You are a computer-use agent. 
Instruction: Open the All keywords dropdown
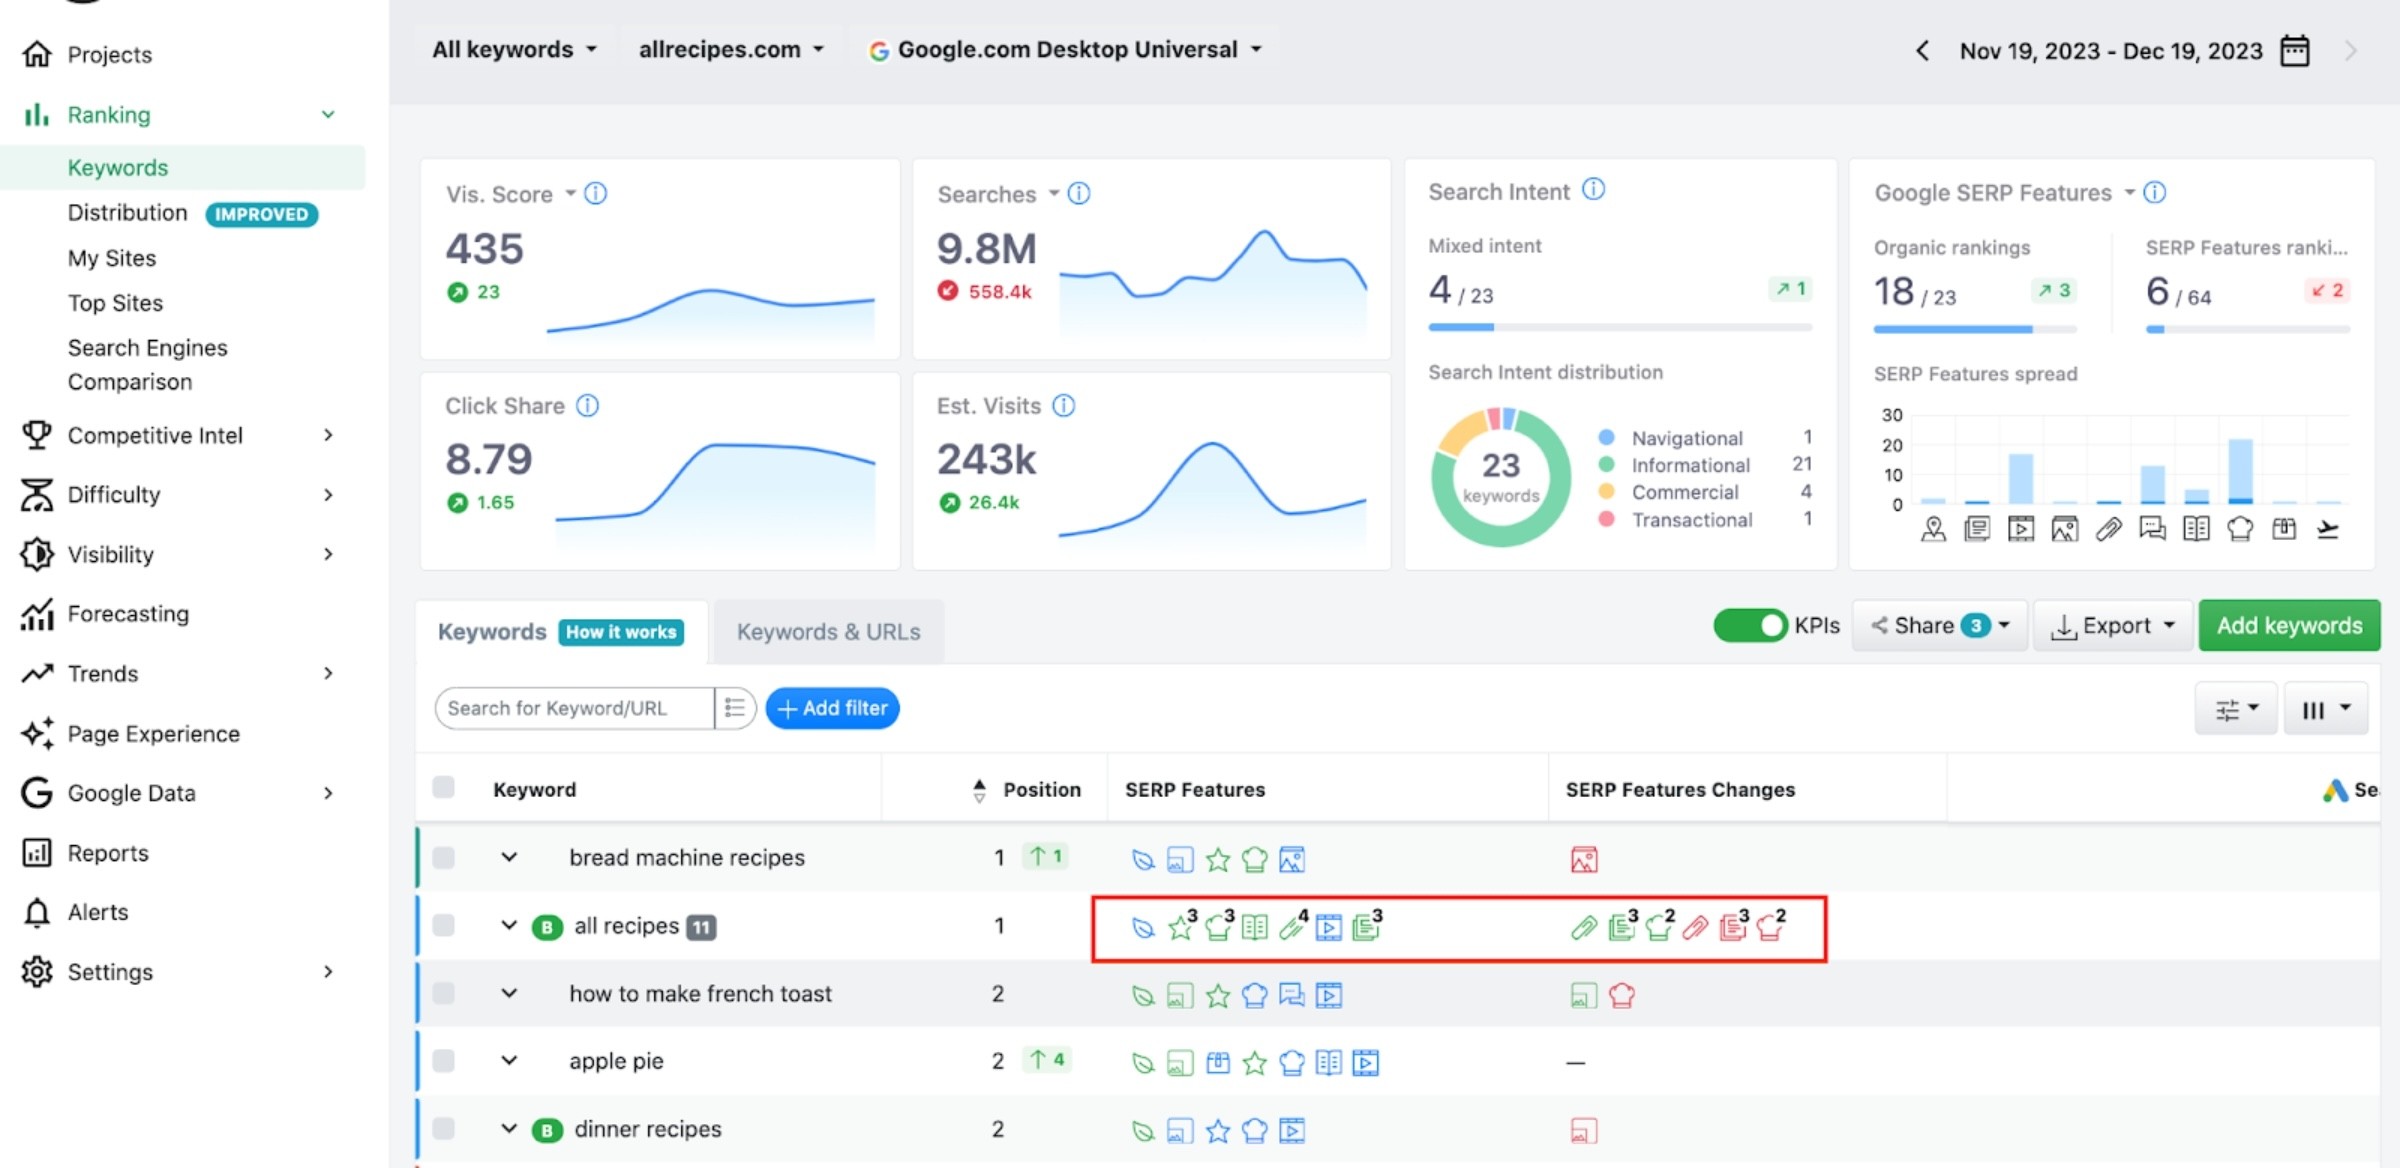coord(514,49)
